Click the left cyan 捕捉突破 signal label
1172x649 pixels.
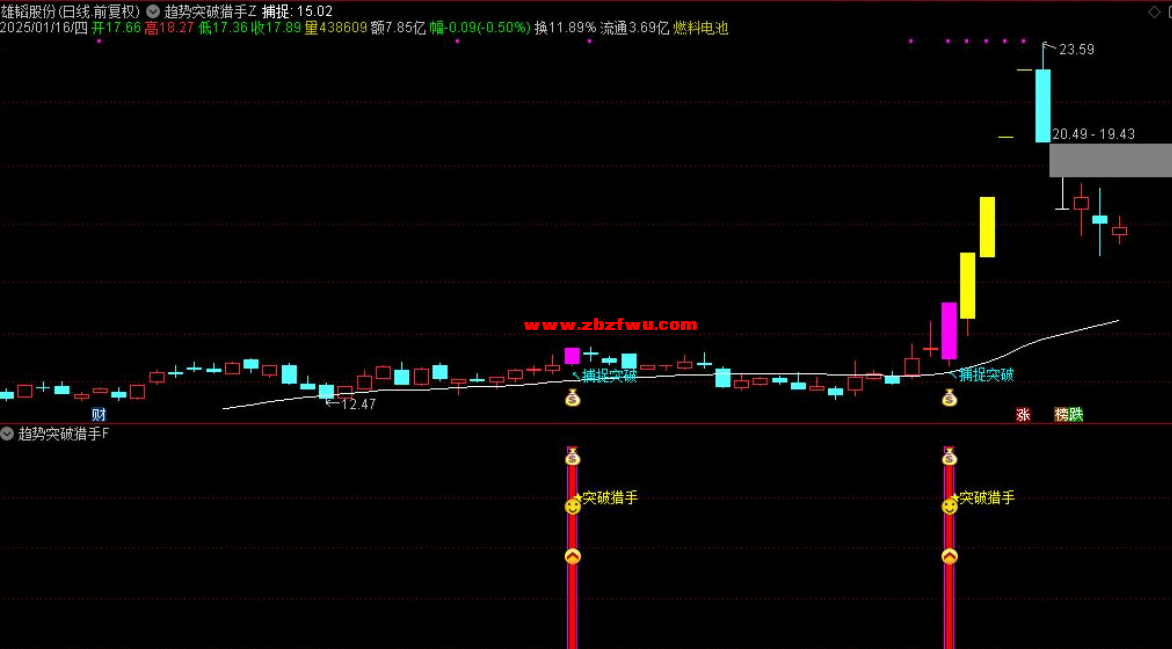609,375
